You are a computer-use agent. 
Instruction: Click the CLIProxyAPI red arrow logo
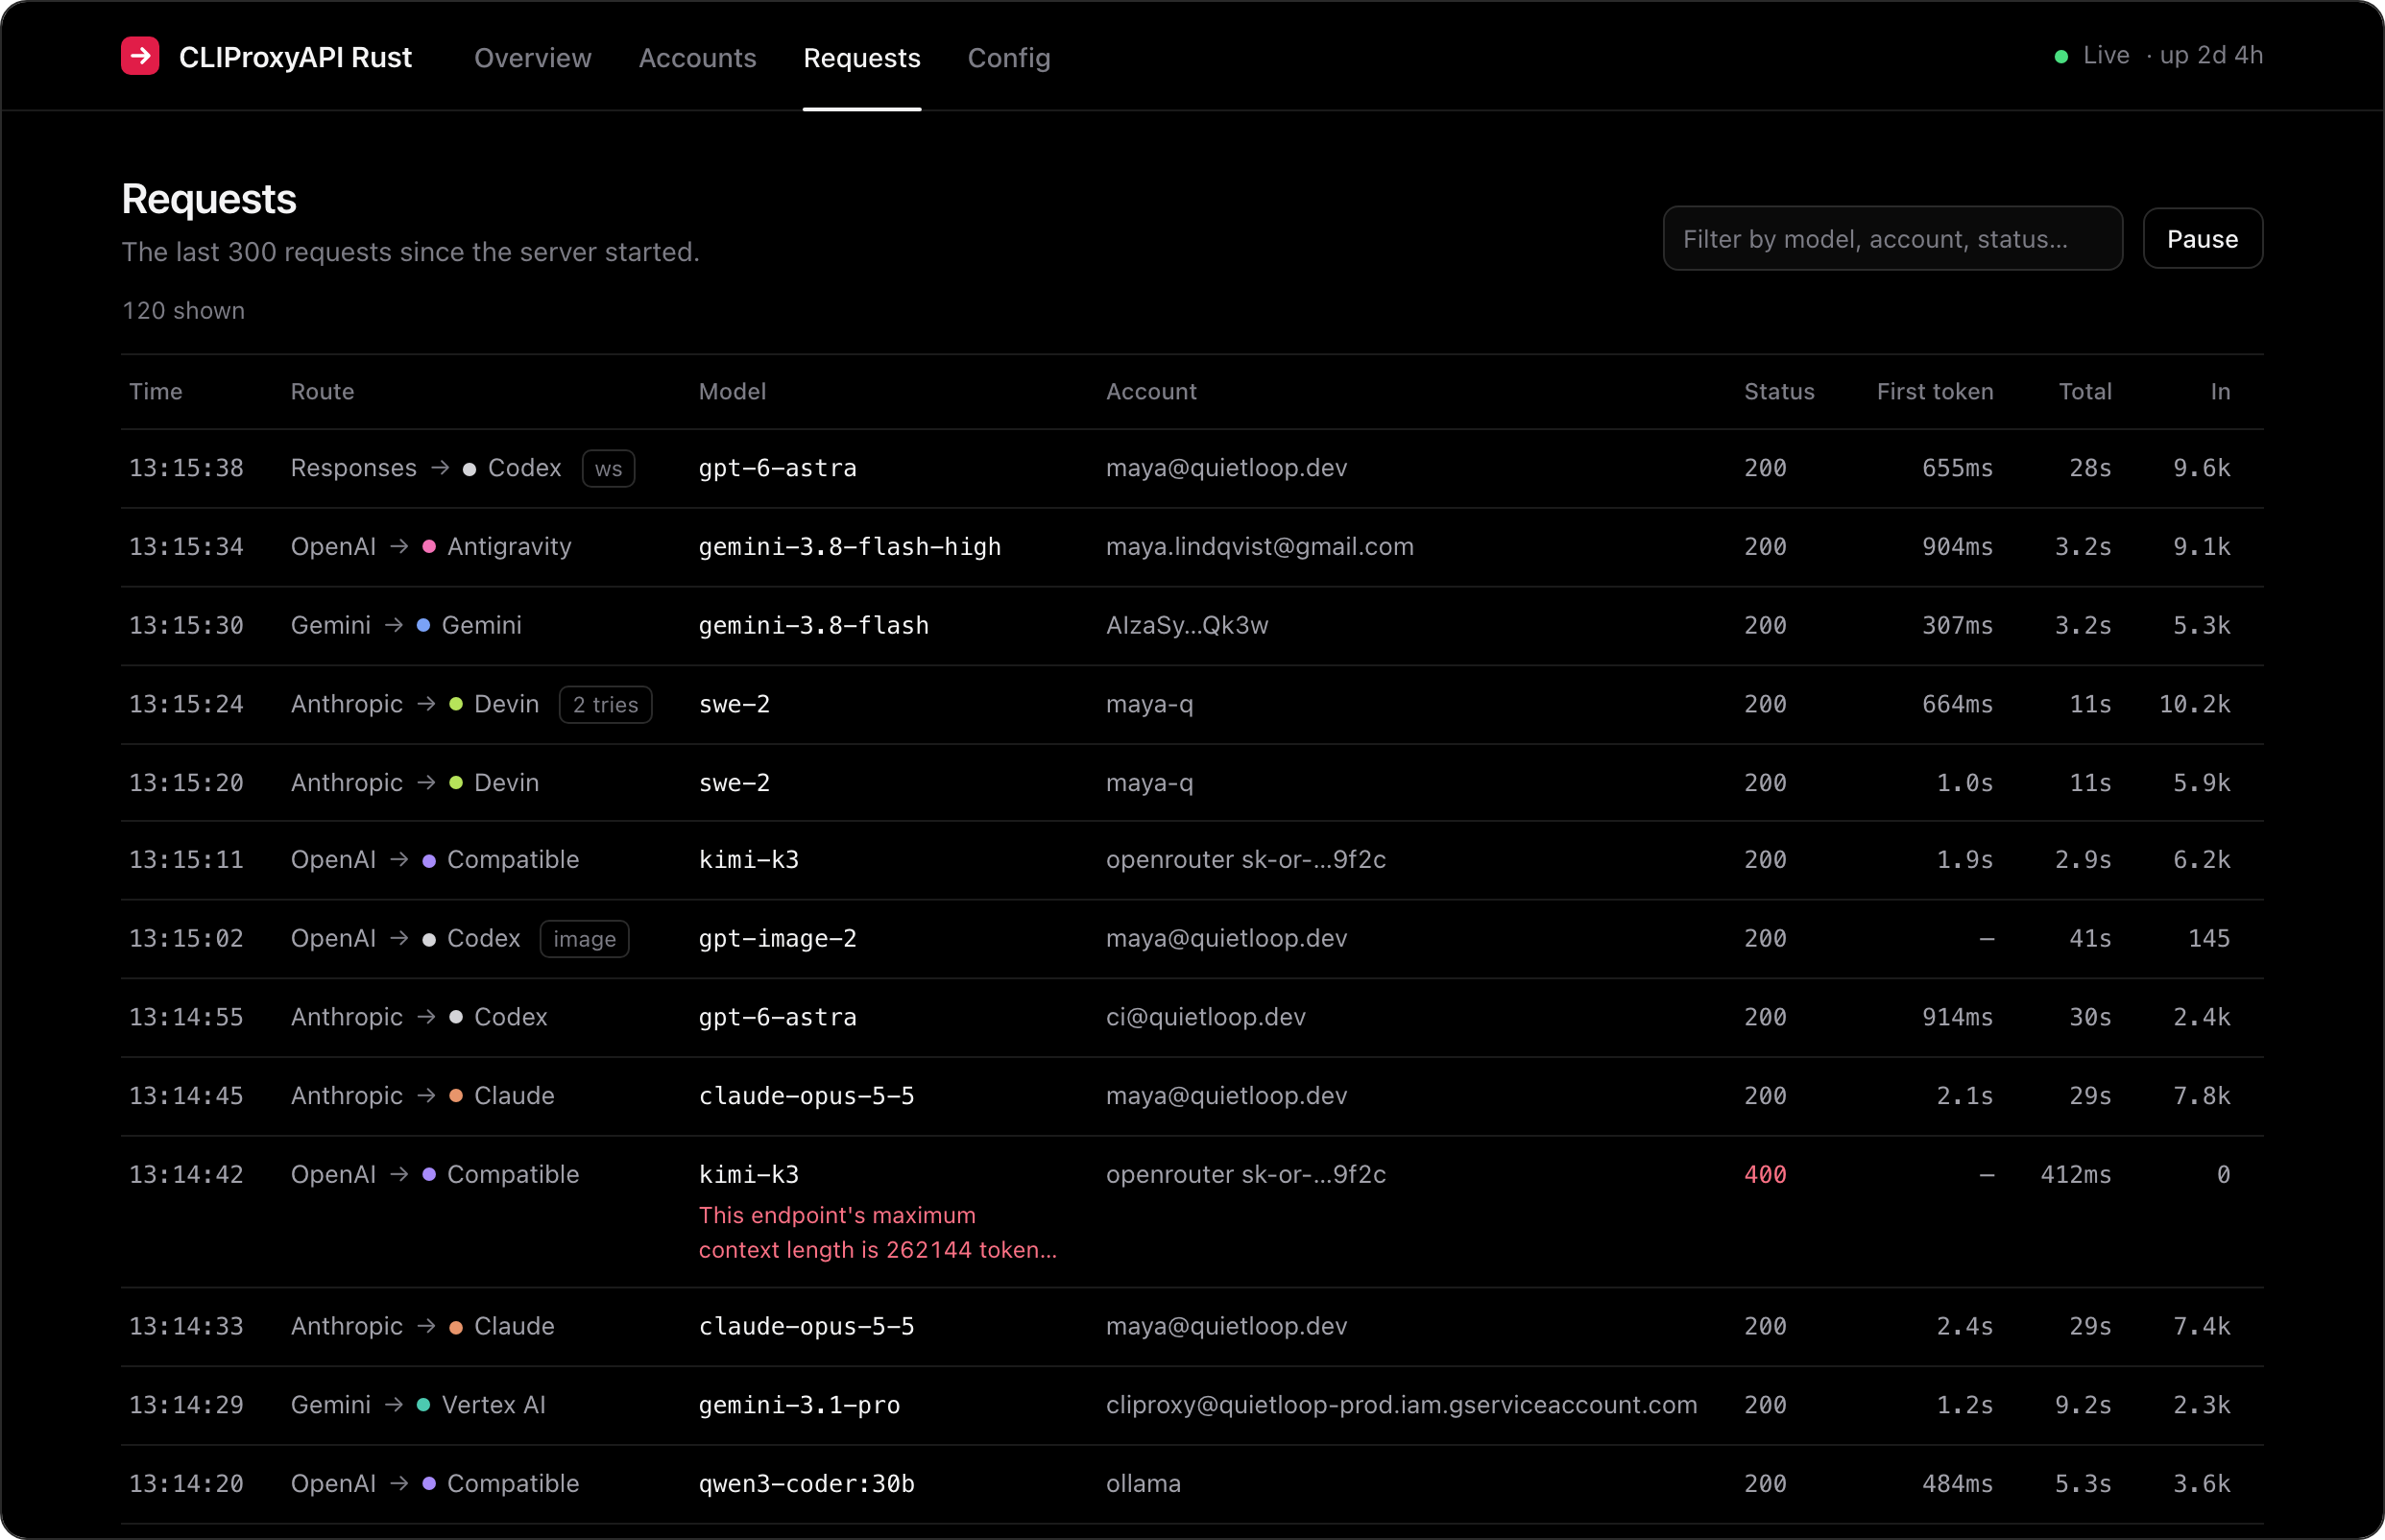coord(140,56)
